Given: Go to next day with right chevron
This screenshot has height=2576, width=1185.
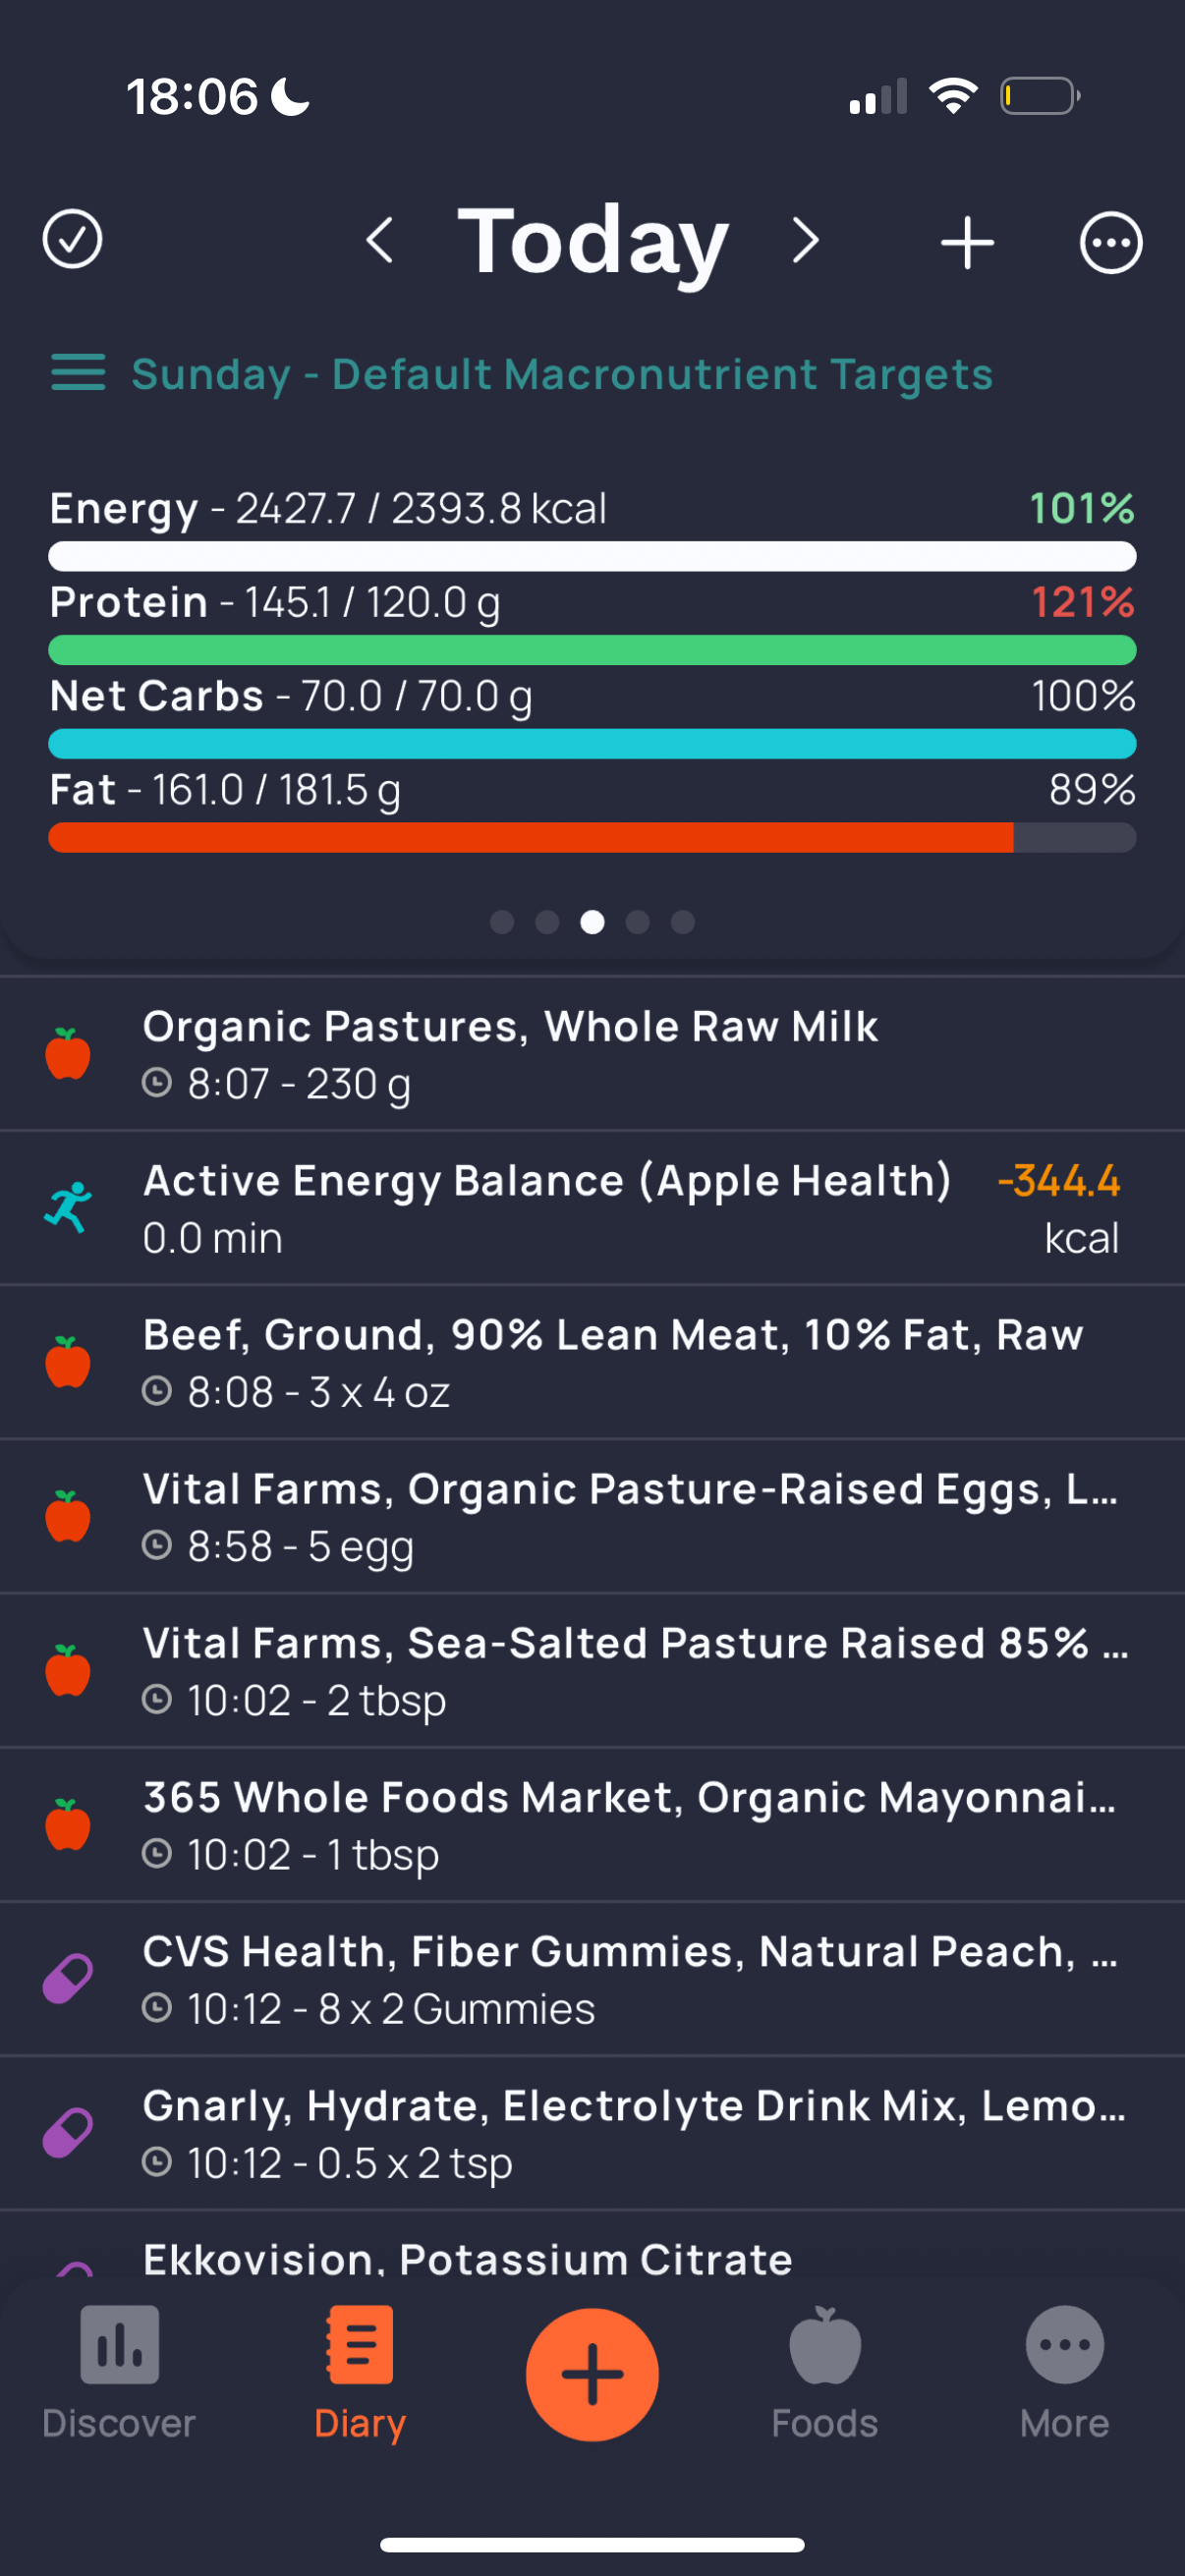Looking at the screenshot, I should pyautogui.click(x=805, y=241).
